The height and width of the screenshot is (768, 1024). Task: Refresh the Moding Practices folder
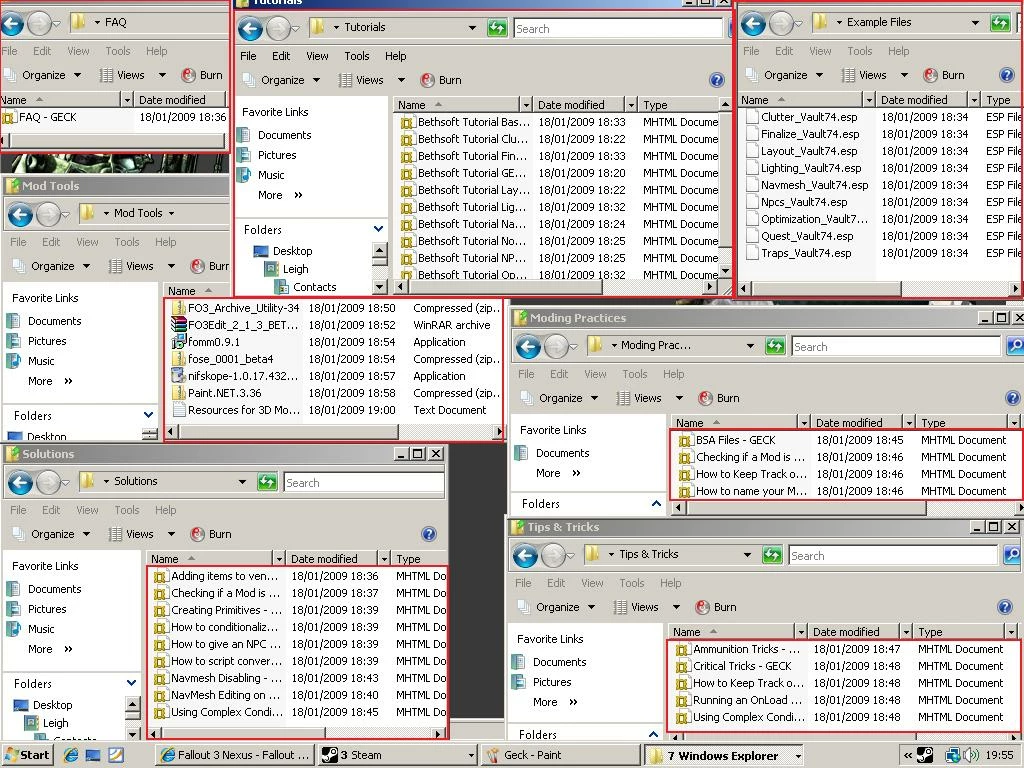[775, 345]
